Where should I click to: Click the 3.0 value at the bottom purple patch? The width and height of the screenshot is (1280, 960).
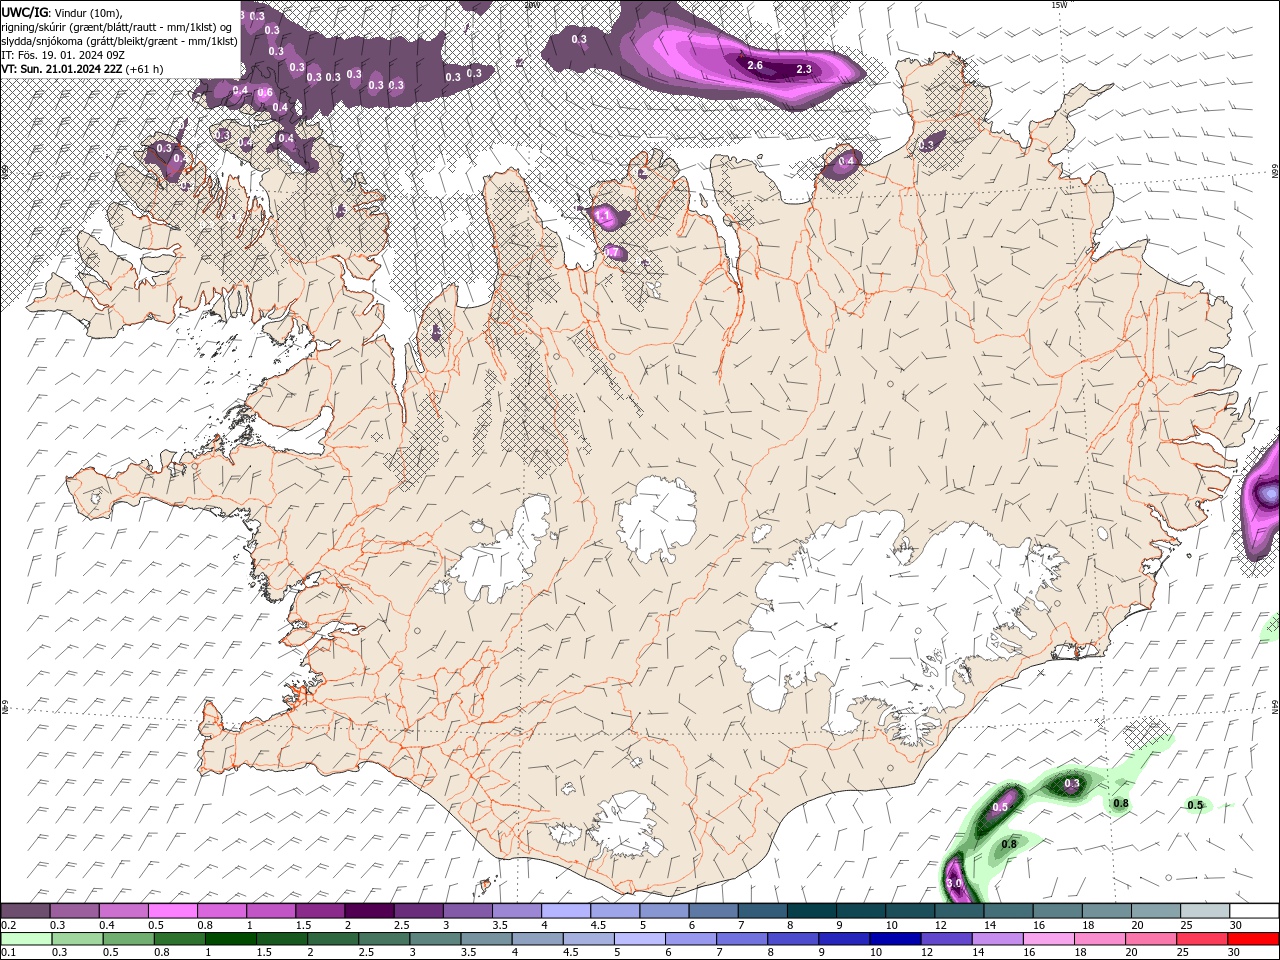tap(953, 883)
